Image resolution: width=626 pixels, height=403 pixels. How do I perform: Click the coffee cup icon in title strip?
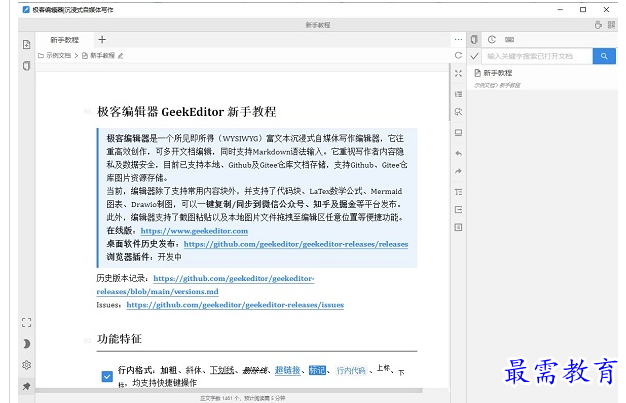598,25
